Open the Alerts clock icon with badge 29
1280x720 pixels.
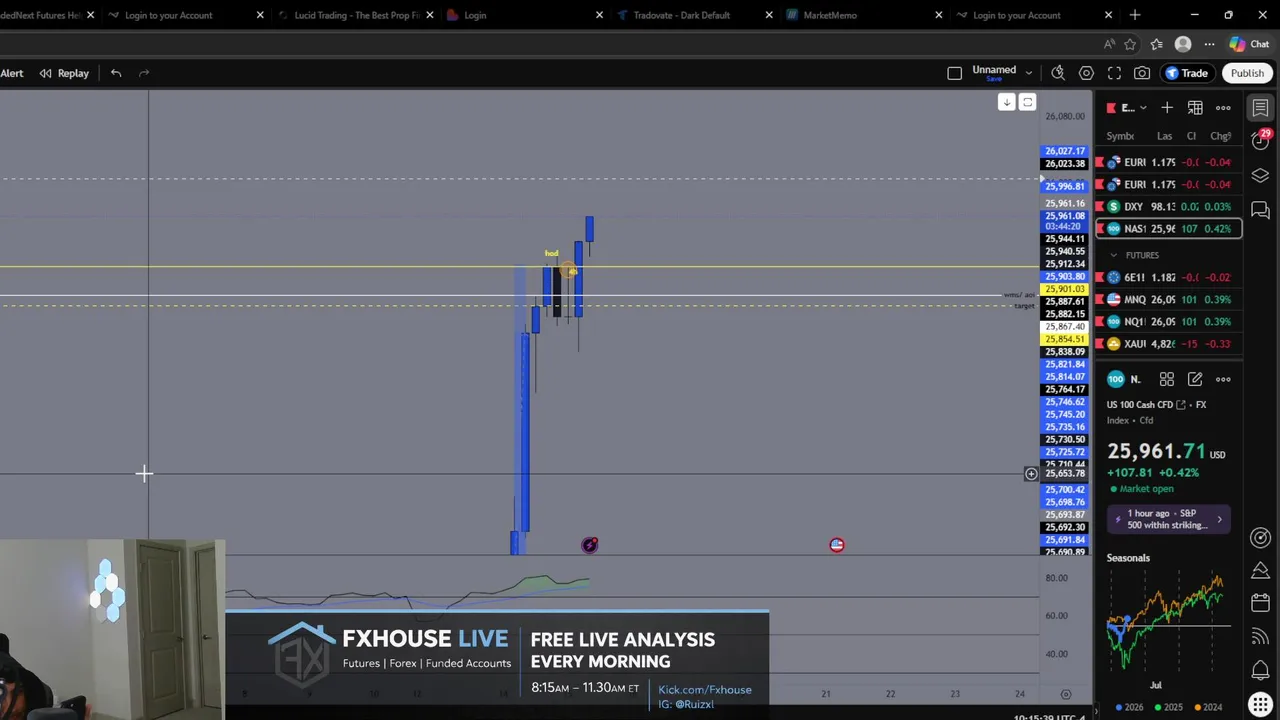[x=1260, y=140]
